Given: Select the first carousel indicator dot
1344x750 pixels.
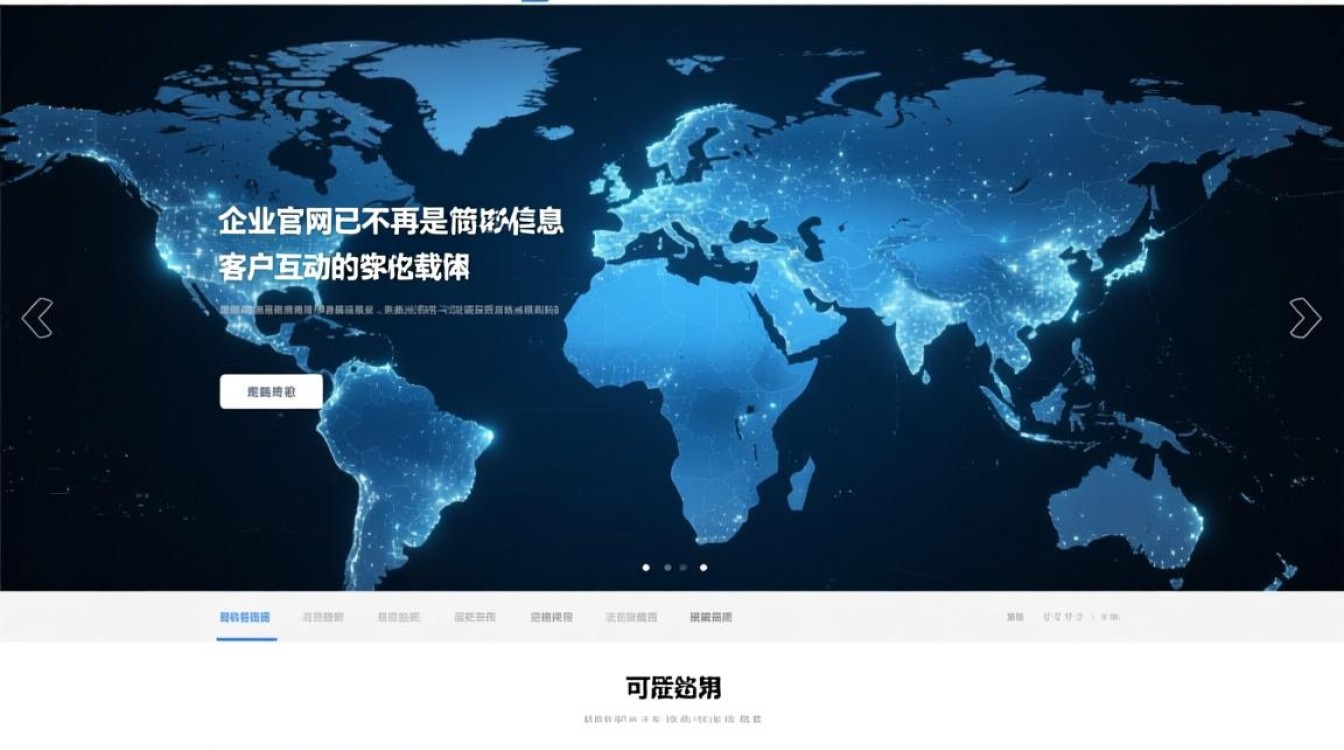Looking at the screenshot, I should click(x=646, y=568).
